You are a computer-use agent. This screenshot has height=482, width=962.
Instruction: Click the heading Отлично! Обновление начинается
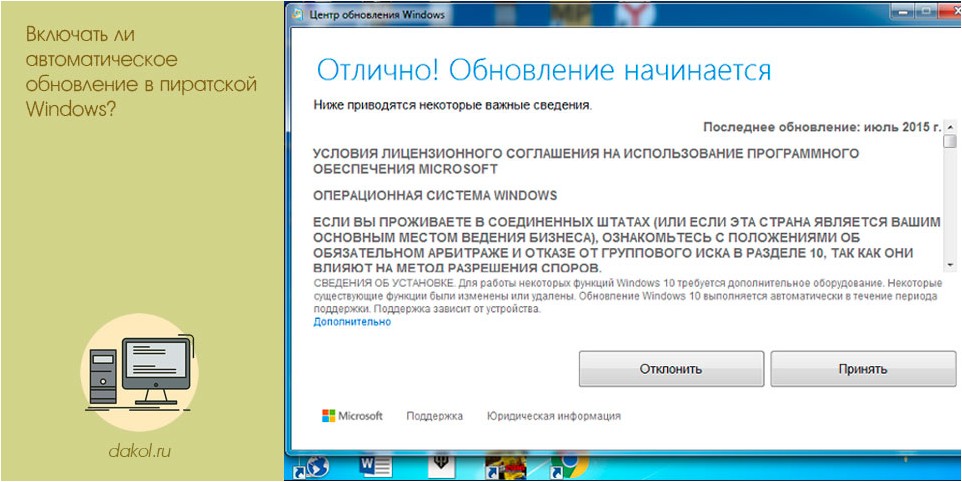[x=544, y=71]
